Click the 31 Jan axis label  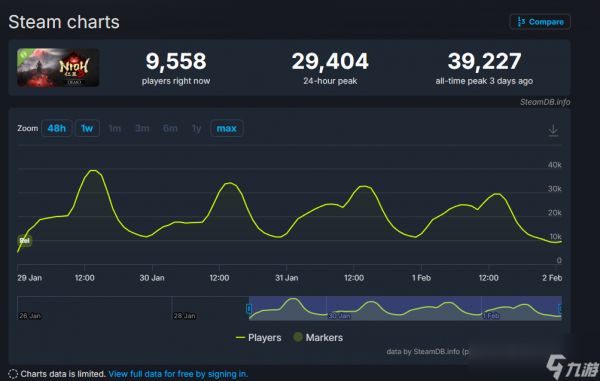coord(287,278)
